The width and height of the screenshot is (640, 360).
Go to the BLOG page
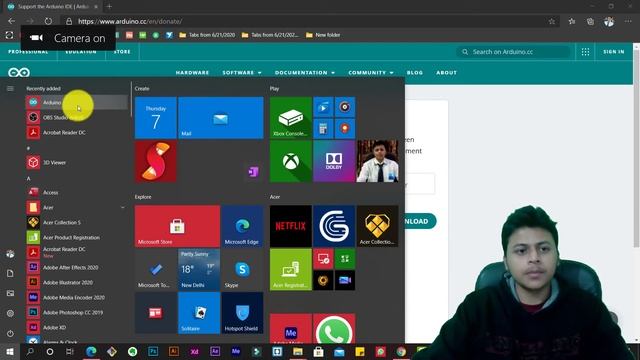click(415, 73)
